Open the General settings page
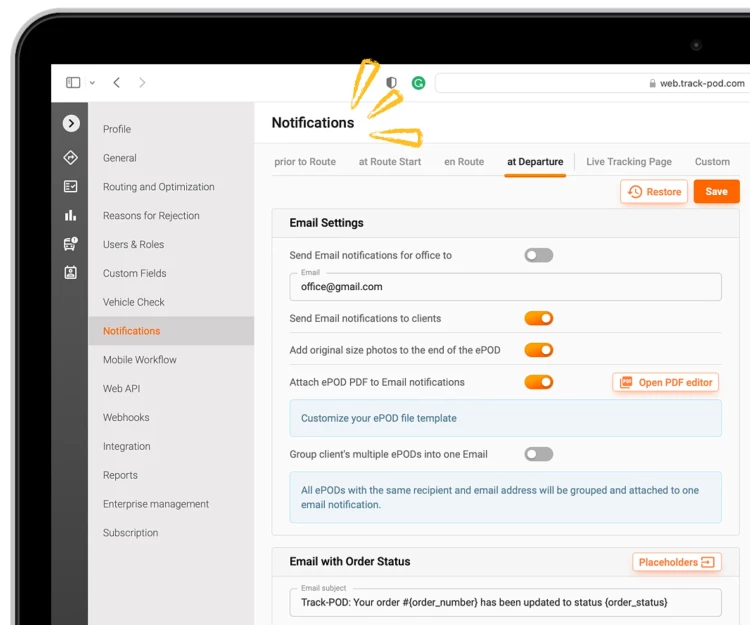The height and width of the screenshot is (625, 750). pyautogui.click(x=120, y=158)
